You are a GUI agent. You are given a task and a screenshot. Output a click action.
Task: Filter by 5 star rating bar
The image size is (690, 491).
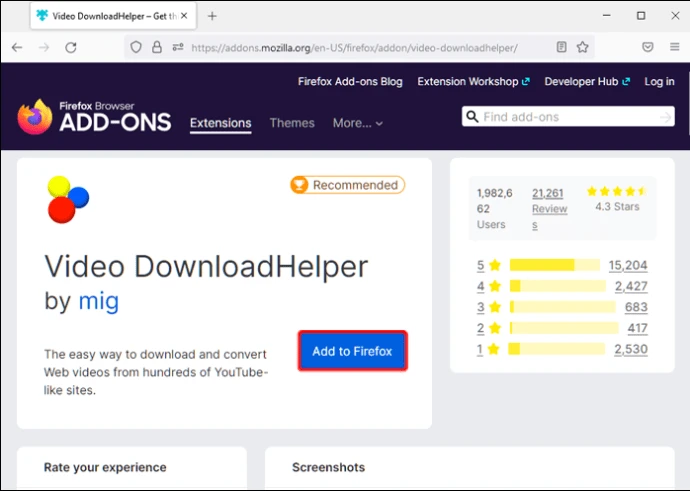coord(555,265)
